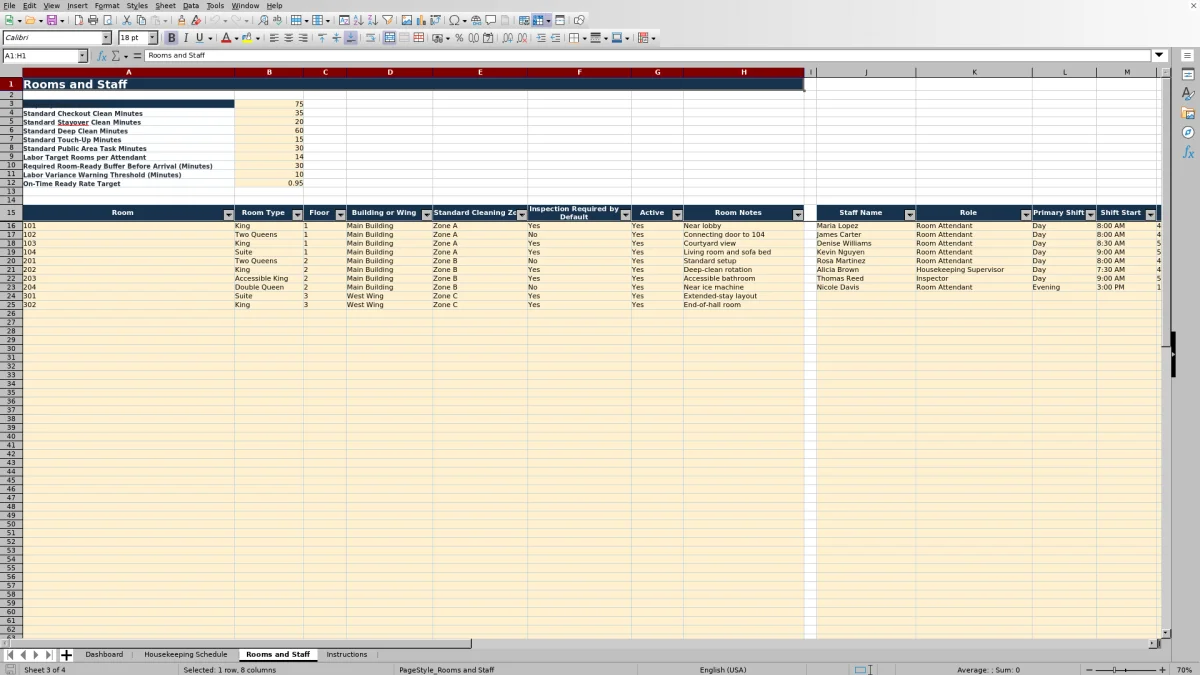Screen dimensions: 1200x675
Task: Click Insert Comment speech bubble icon
Action: [491, 20]
